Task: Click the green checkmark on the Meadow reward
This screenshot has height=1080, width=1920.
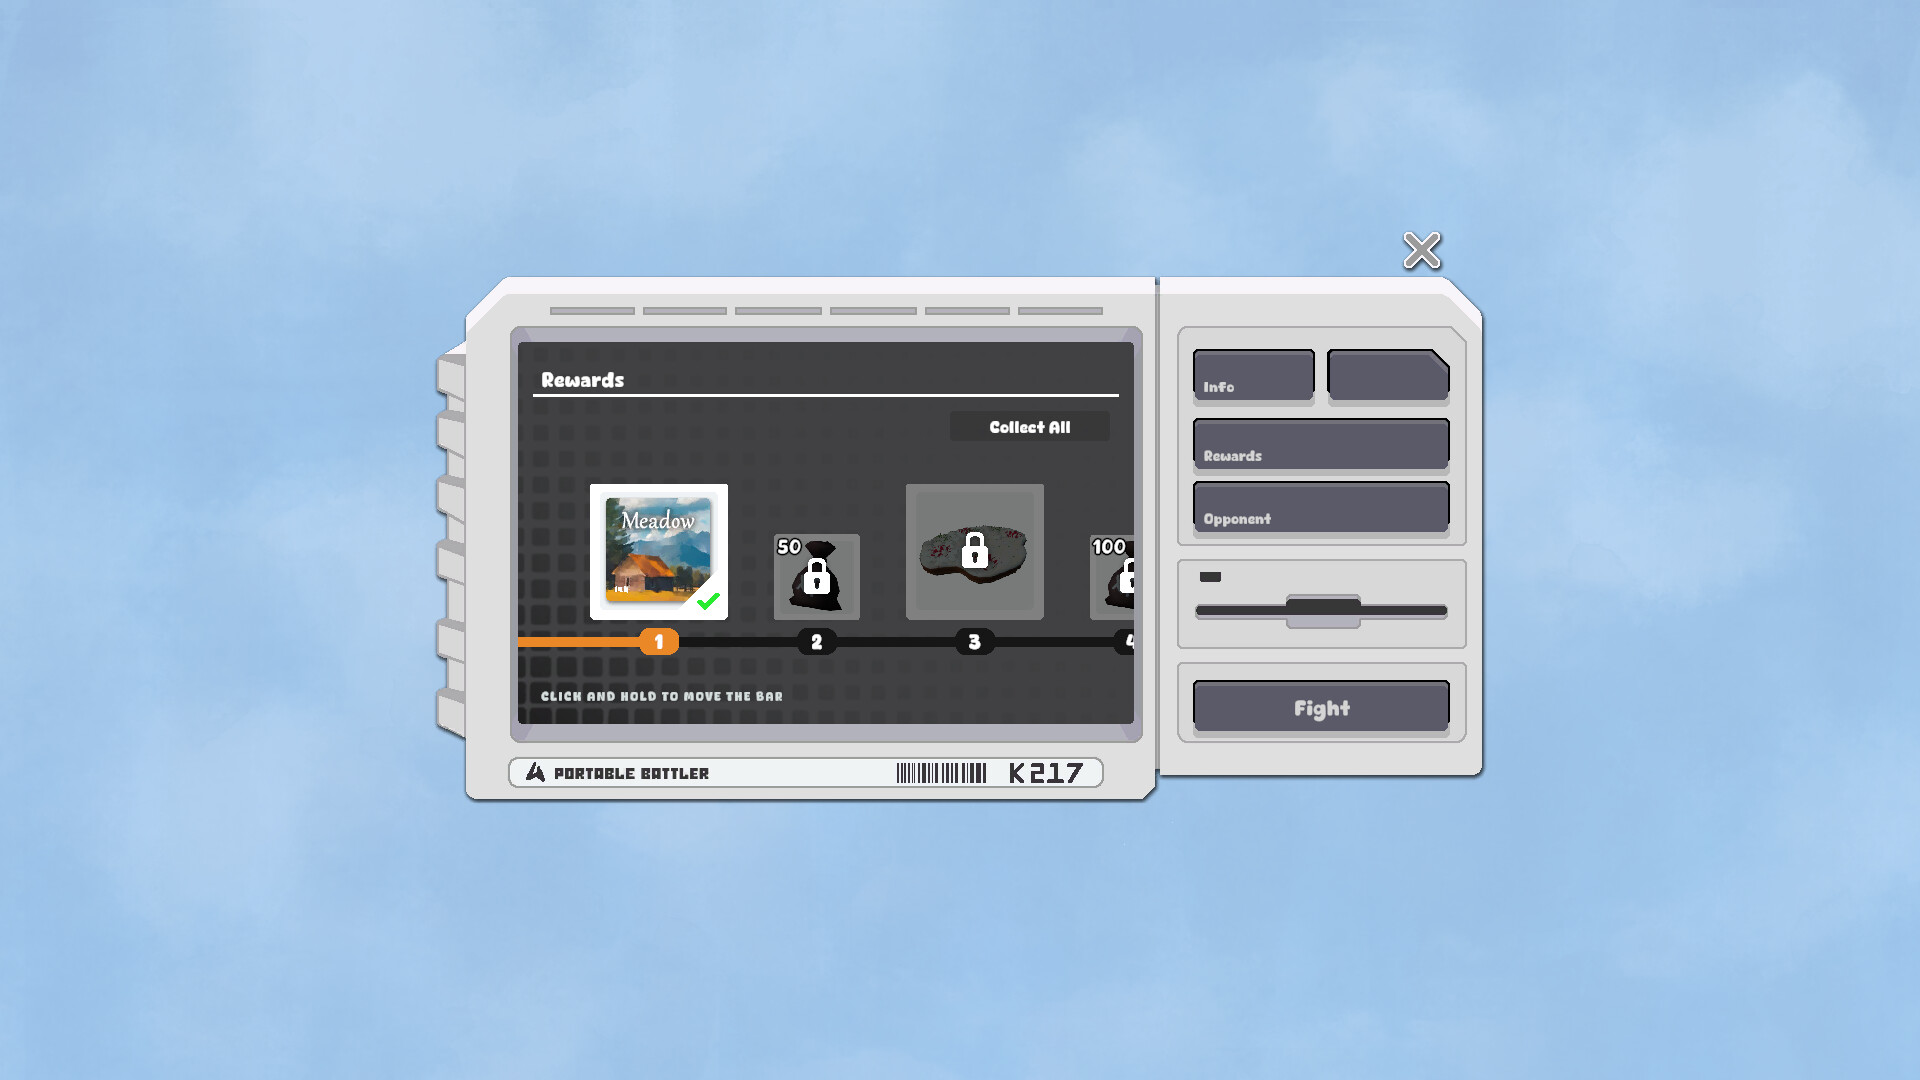Action: click(709, 599)
